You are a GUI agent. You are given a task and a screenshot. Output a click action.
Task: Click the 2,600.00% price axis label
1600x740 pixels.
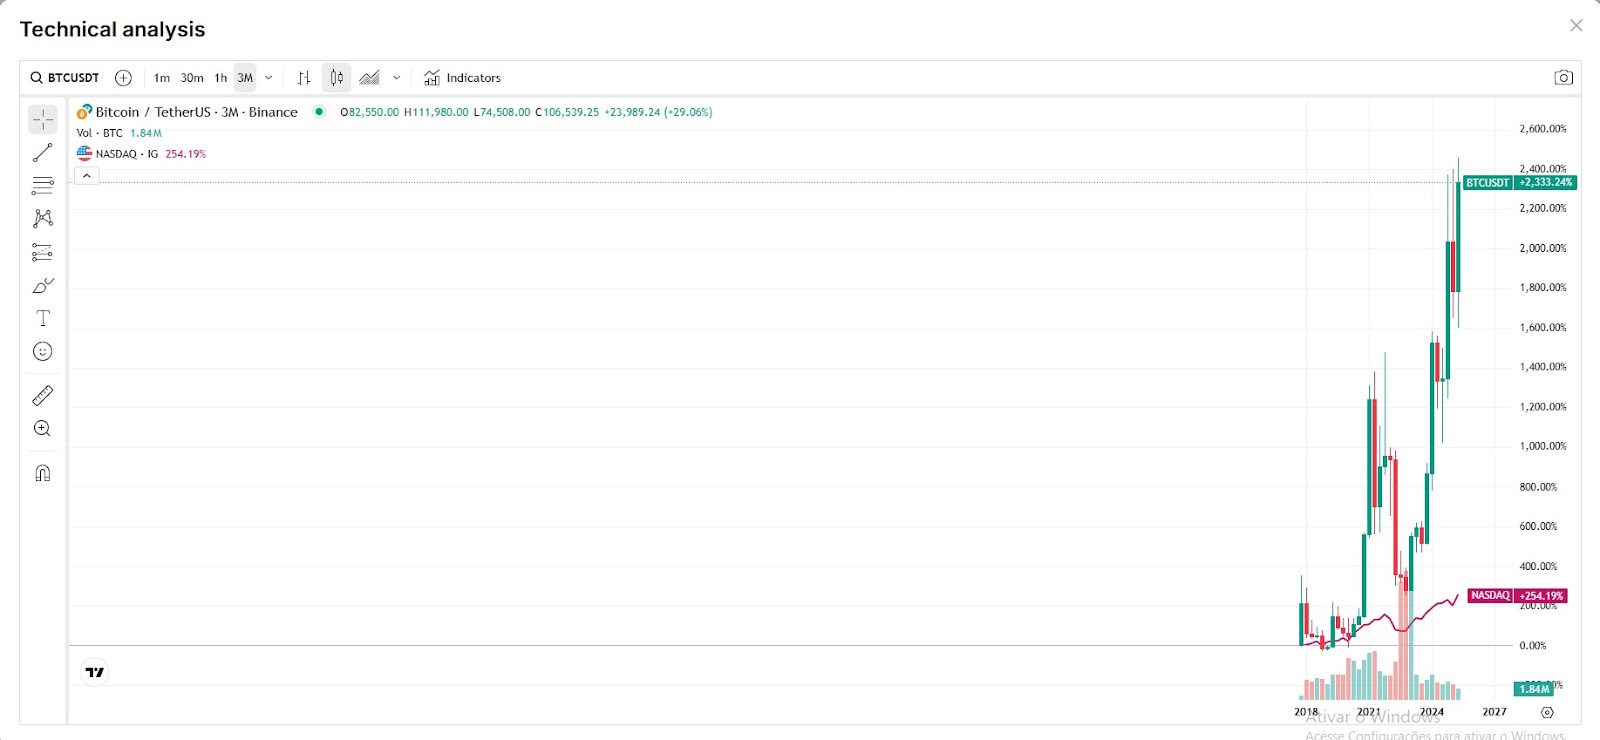tap(1543, 129)
